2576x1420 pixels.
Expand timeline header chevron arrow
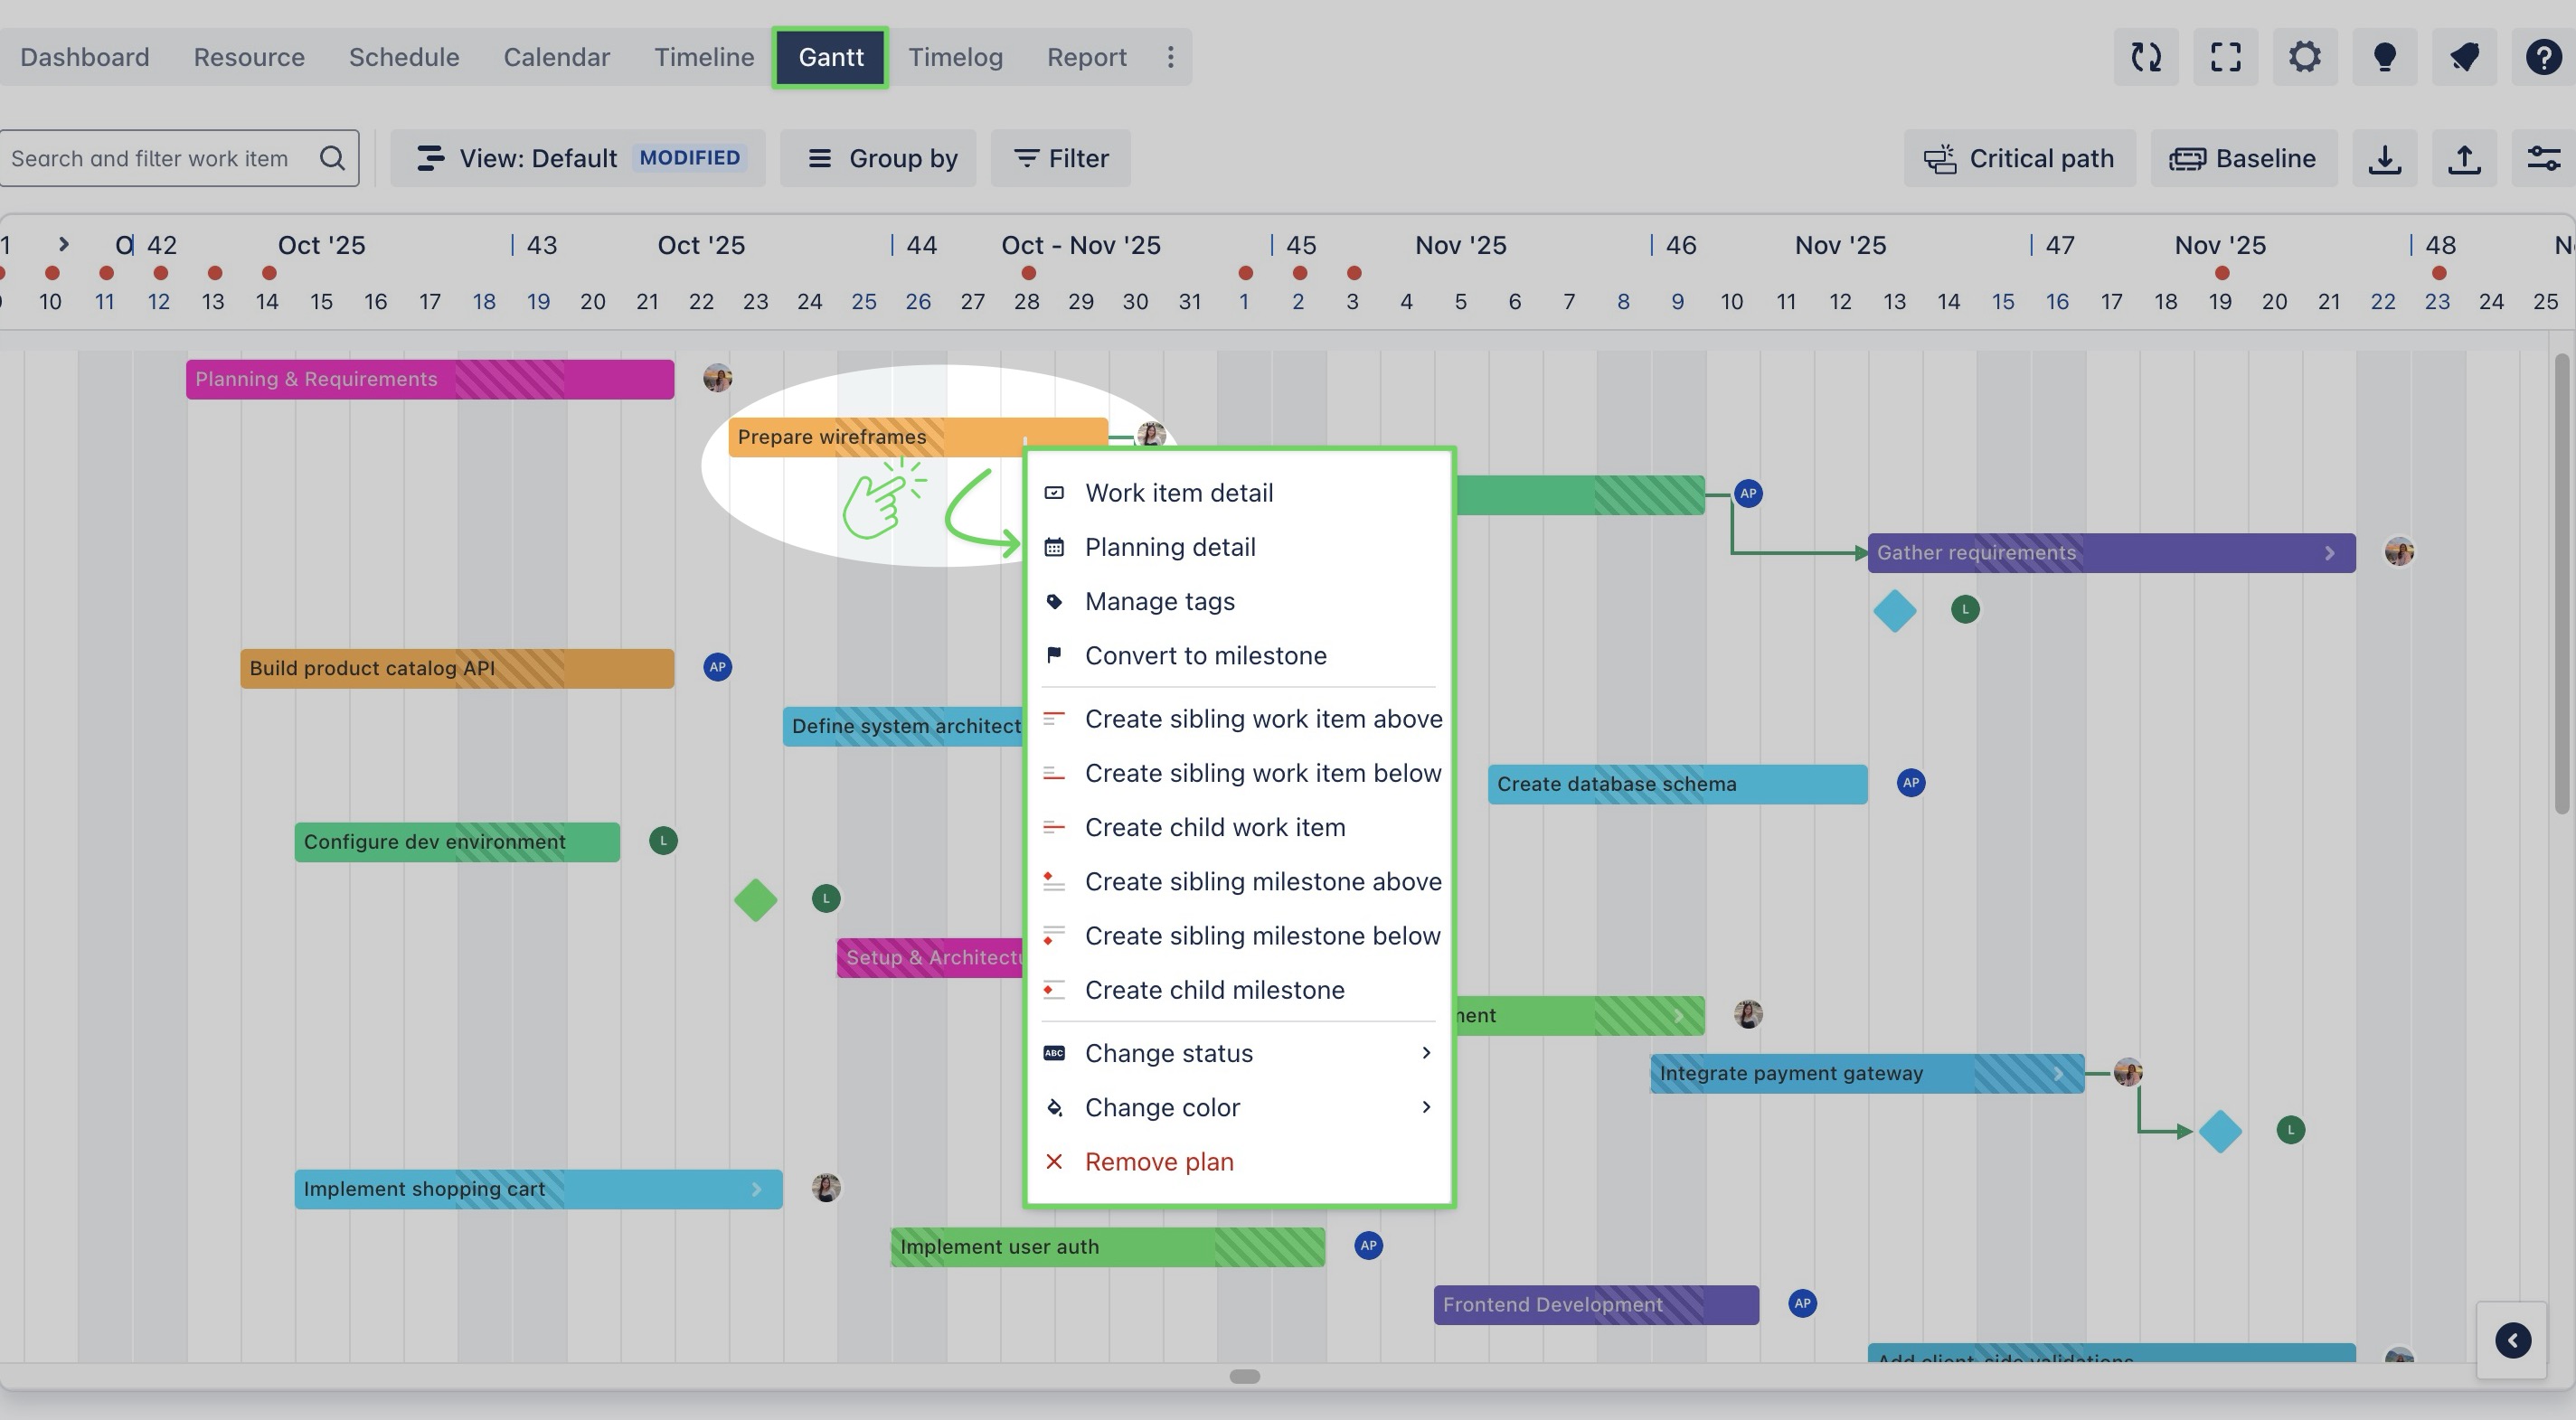coord(63,244)
